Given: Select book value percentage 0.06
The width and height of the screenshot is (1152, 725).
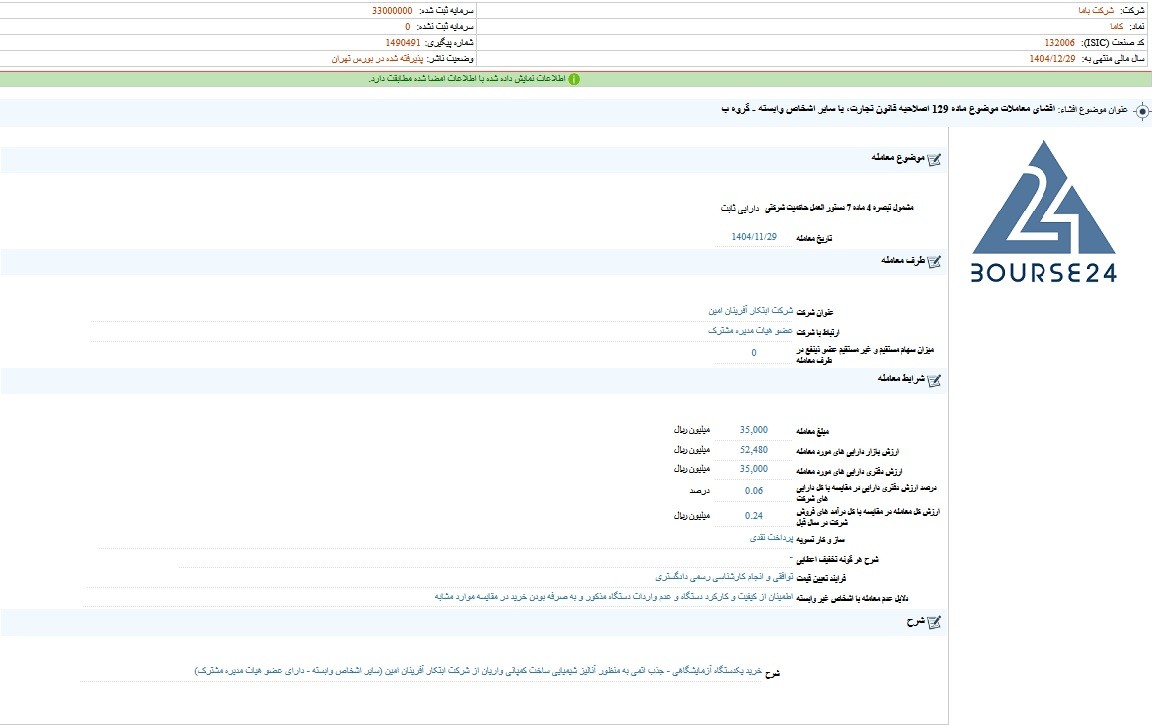Looking at the screenshot, I should pos(754,491).
